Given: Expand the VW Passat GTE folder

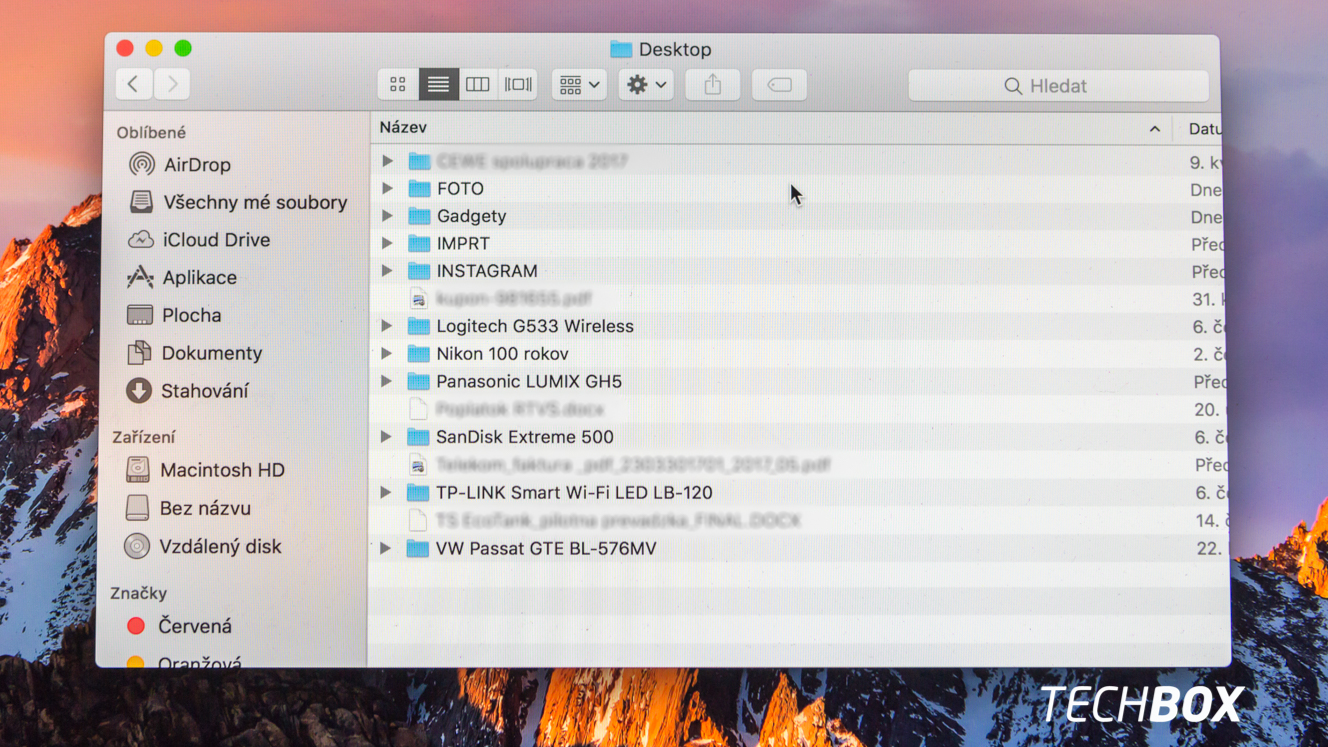Looking at the screenshot, I should click(385, 548).
